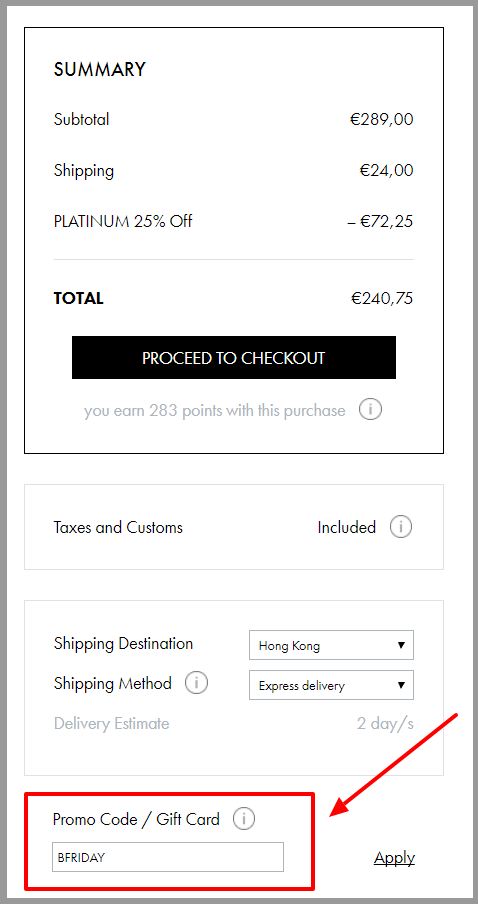Show info for Promo Code / Gift Card

244,819
